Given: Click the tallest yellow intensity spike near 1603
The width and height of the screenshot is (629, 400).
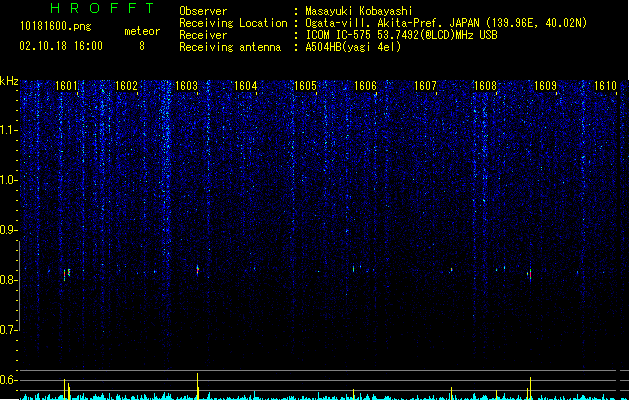Looking at the screenshot, I should 197,386.
